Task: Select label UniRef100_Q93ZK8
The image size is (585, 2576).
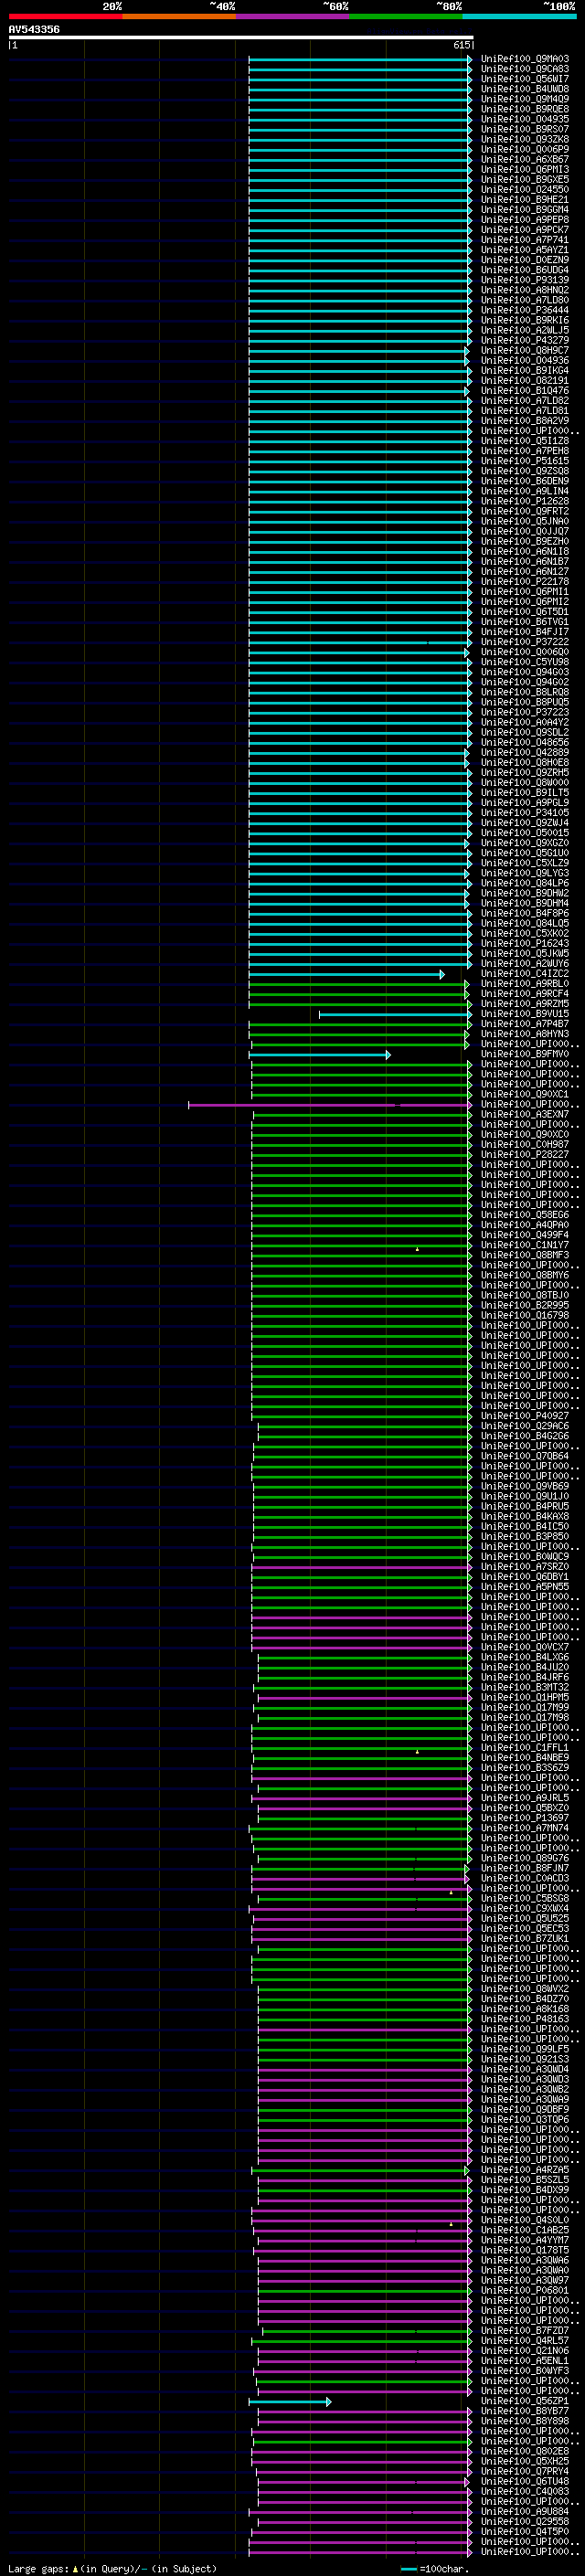Action: tap(525, 139)
